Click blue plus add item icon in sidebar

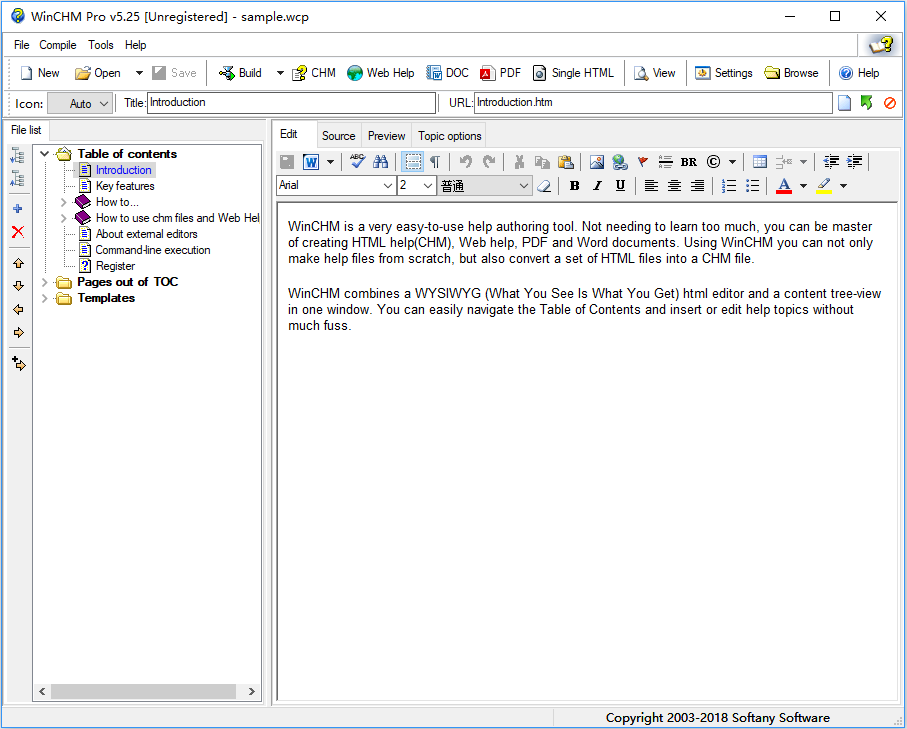point(18,208)
